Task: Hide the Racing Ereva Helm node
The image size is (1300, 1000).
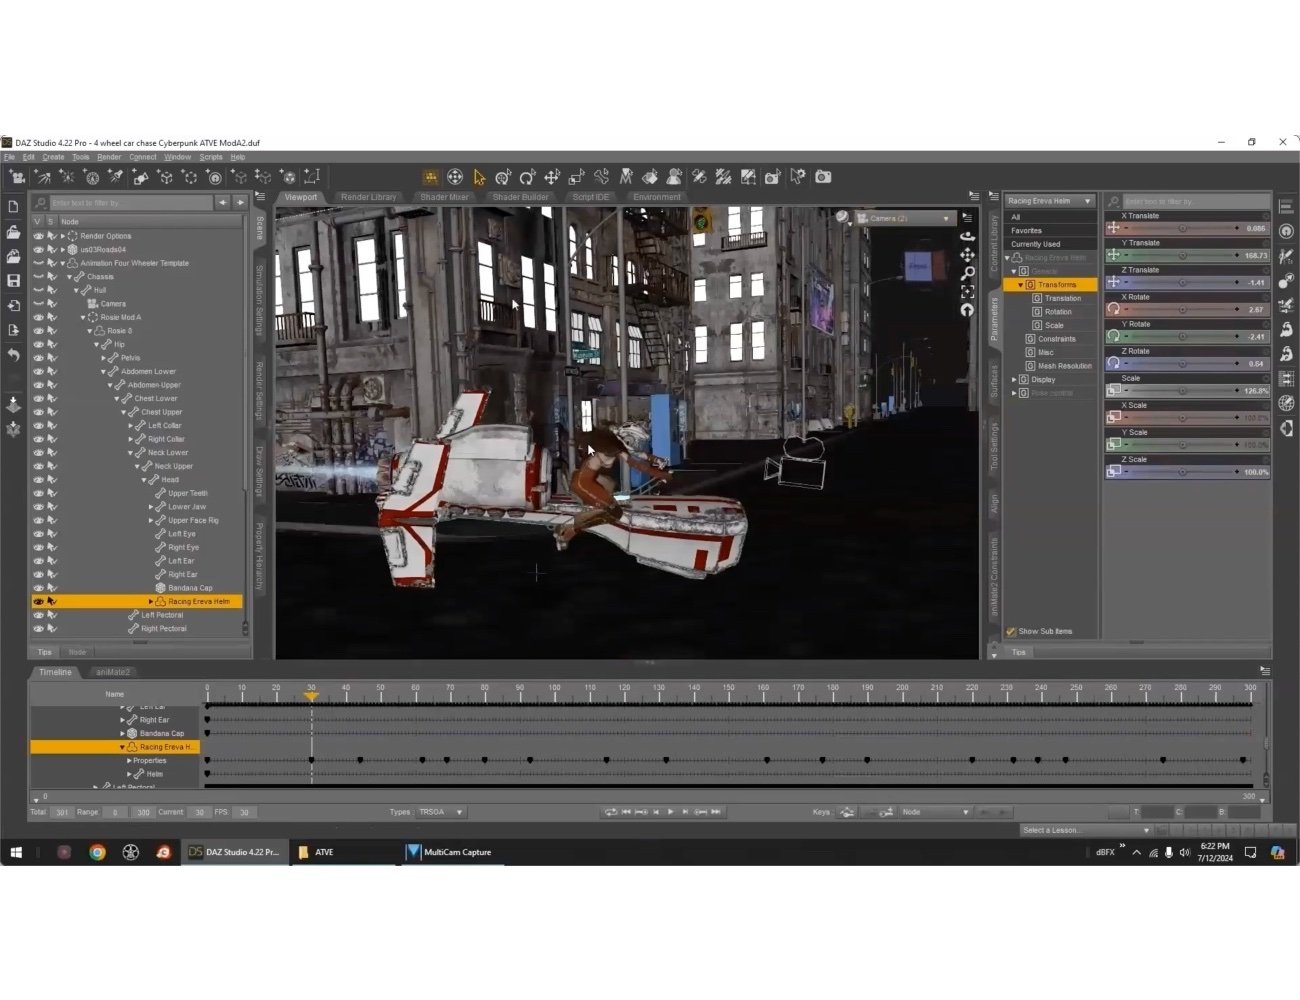Action: [37, 601]
